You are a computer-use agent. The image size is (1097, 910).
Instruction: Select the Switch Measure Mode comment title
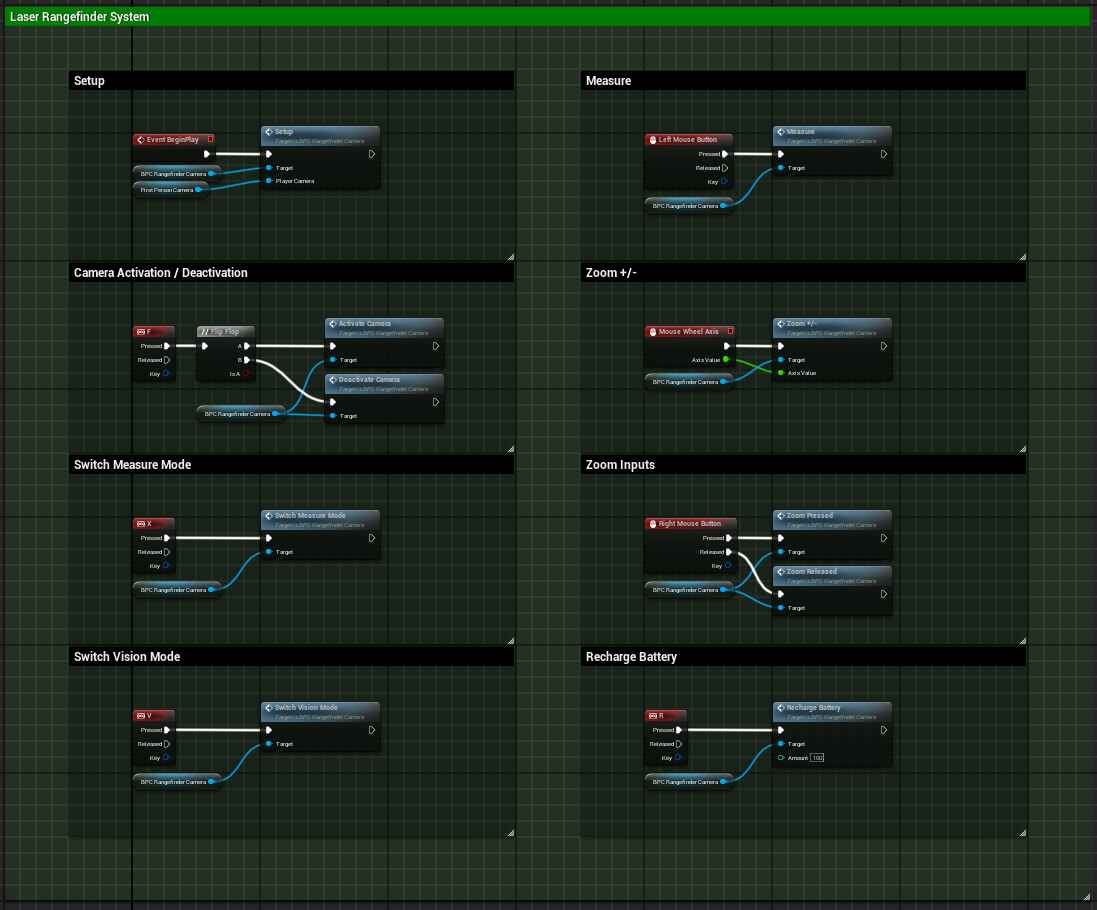[132, 464]
